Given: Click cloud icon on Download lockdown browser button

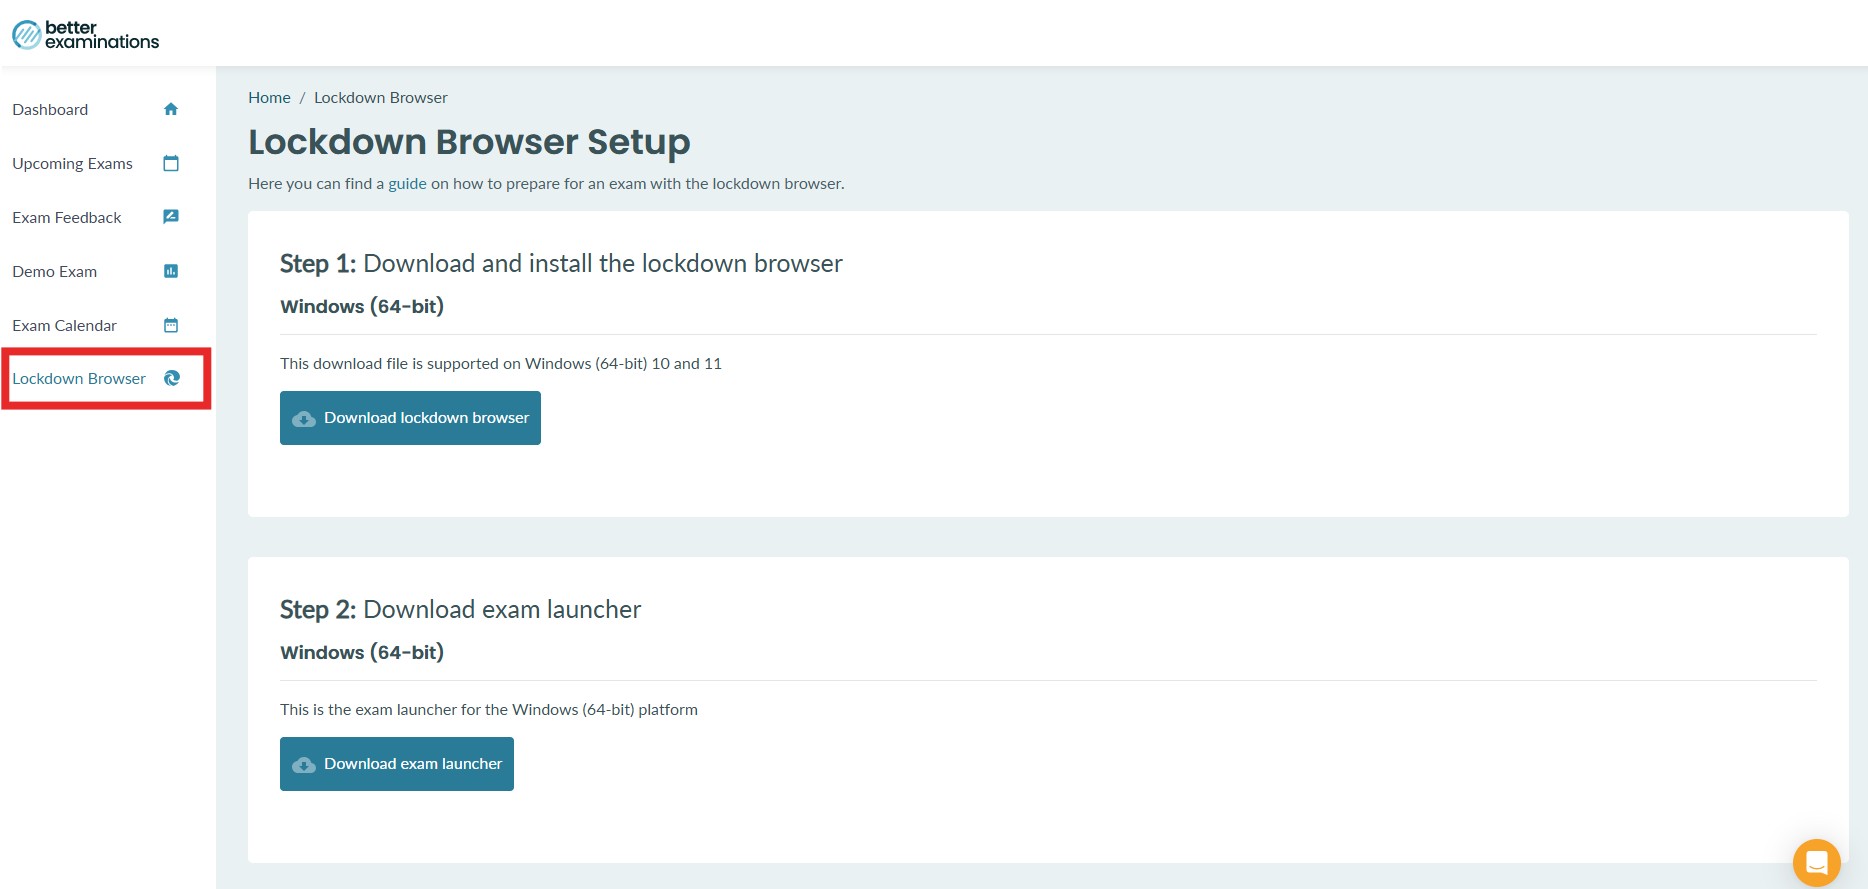Looking at the screenshot, I should 304,419.
